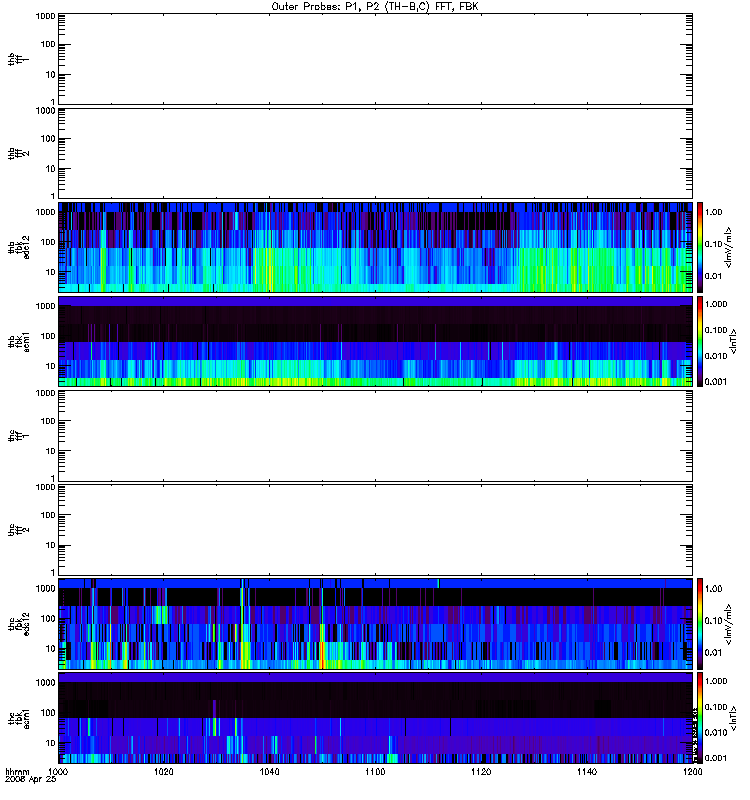Image resolution: width=750 pixels, height=800 pixels.
Task: Click the '<|nT|>' unit label beside thb scm1 color bar
Action: (x=733, y=342)
